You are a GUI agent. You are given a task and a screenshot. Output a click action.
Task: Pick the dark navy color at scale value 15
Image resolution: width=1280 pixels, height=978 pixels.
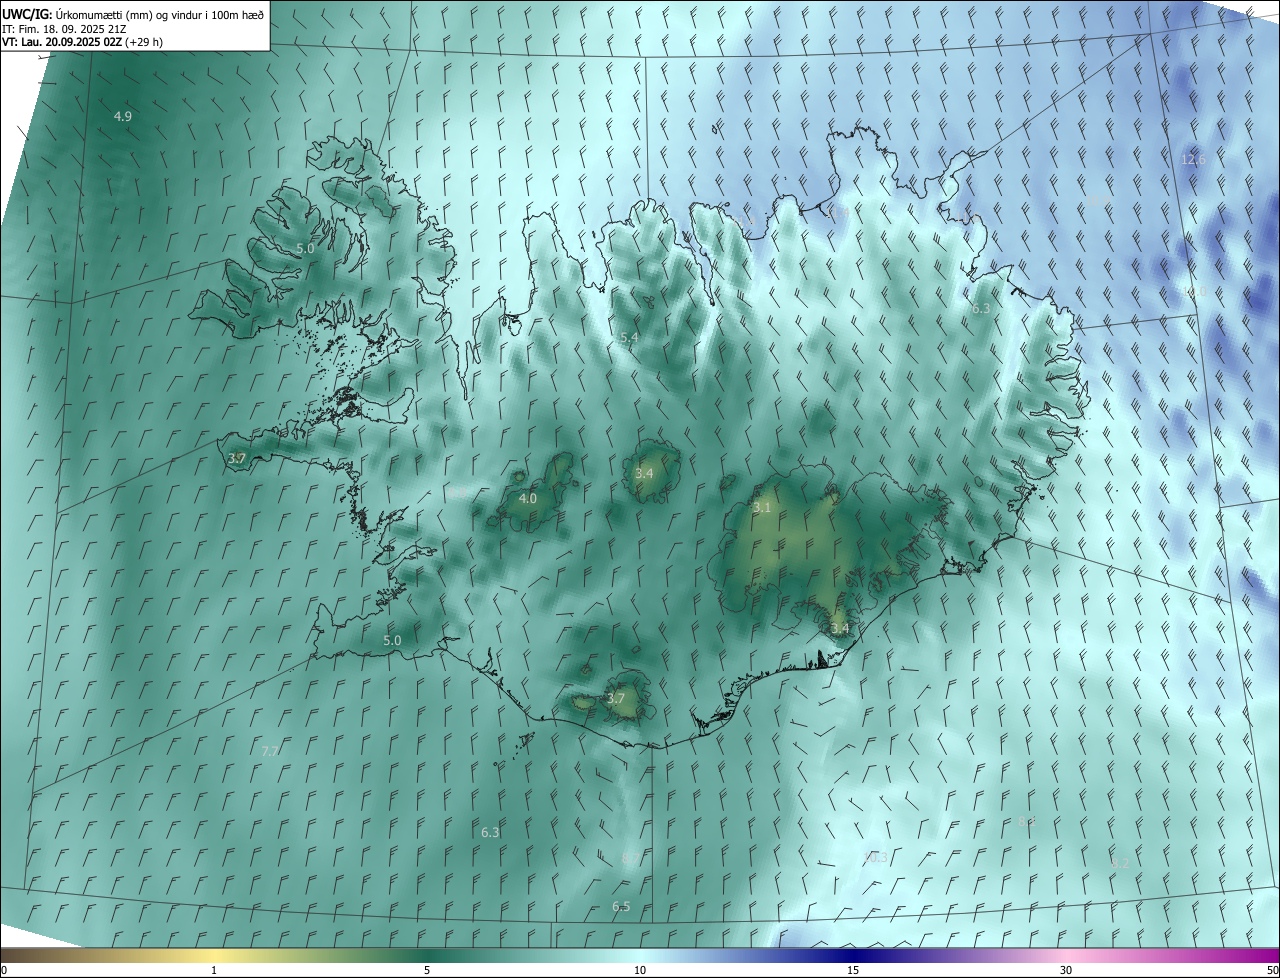(x=853, y=955)
